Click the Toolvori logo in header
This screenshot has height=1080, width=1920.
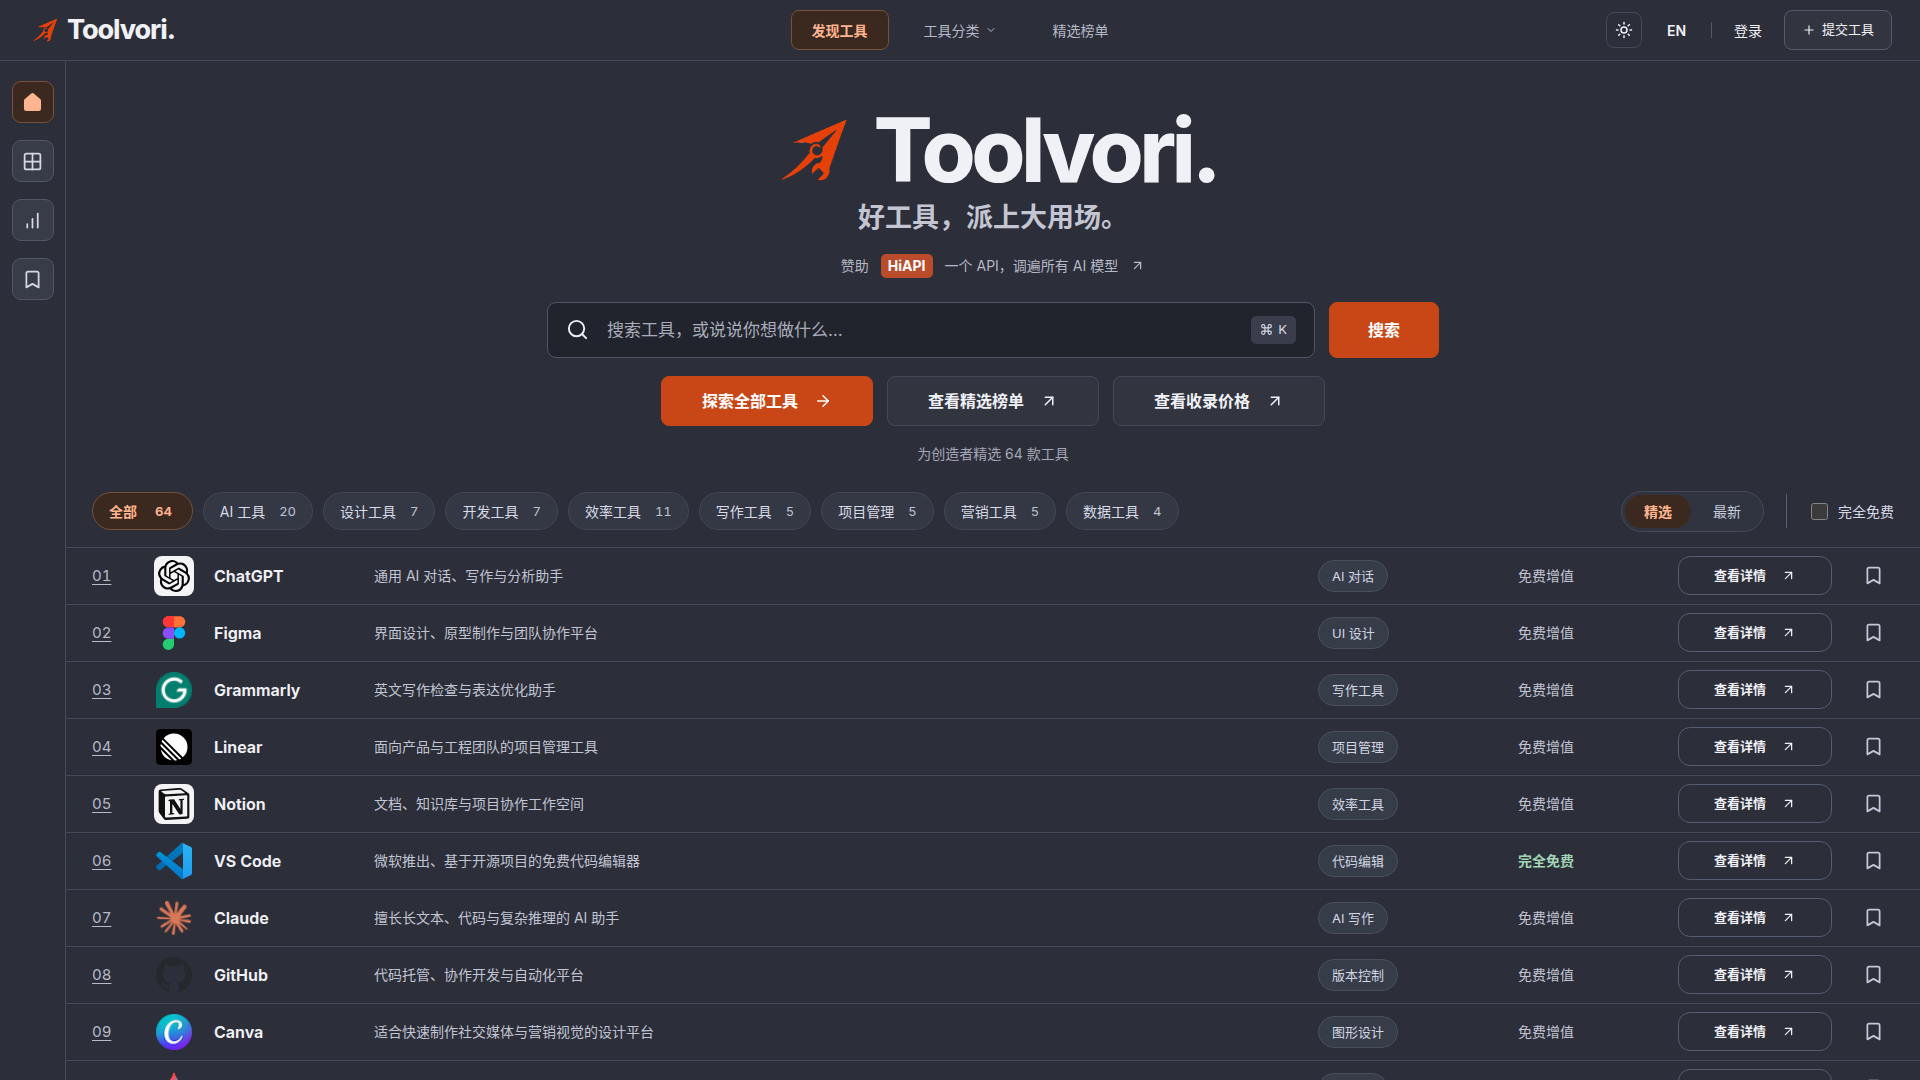tap(104, 30)
